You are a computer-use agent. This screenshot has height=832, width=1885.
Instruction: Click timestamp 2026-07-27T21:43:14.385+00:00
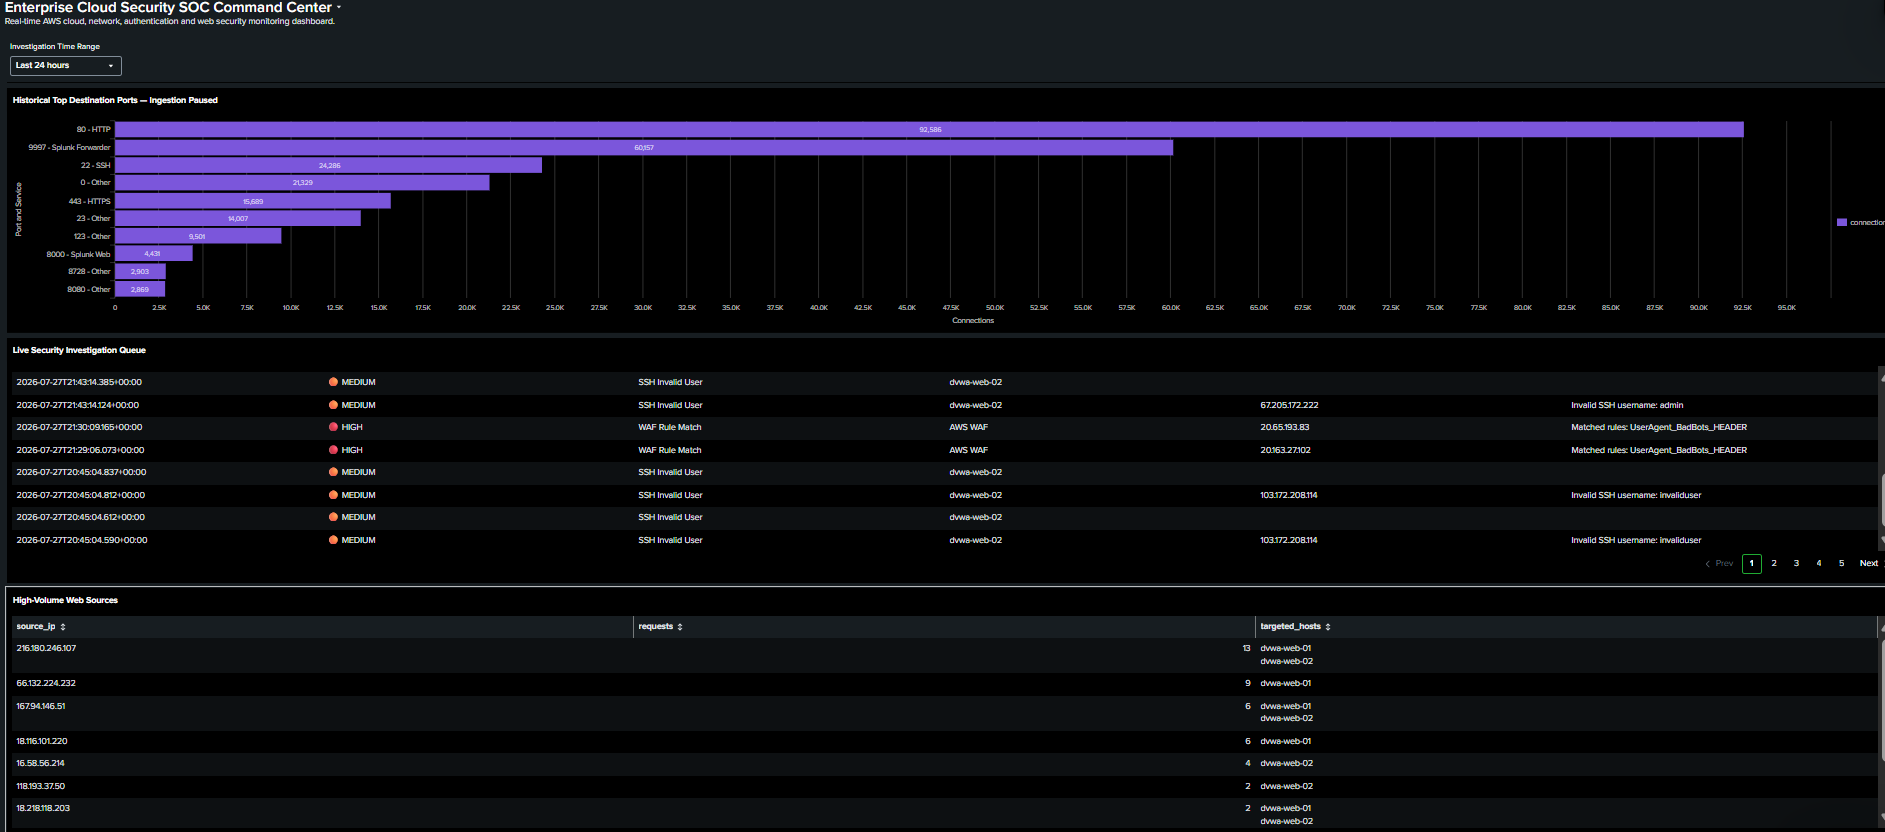(79, 382)
